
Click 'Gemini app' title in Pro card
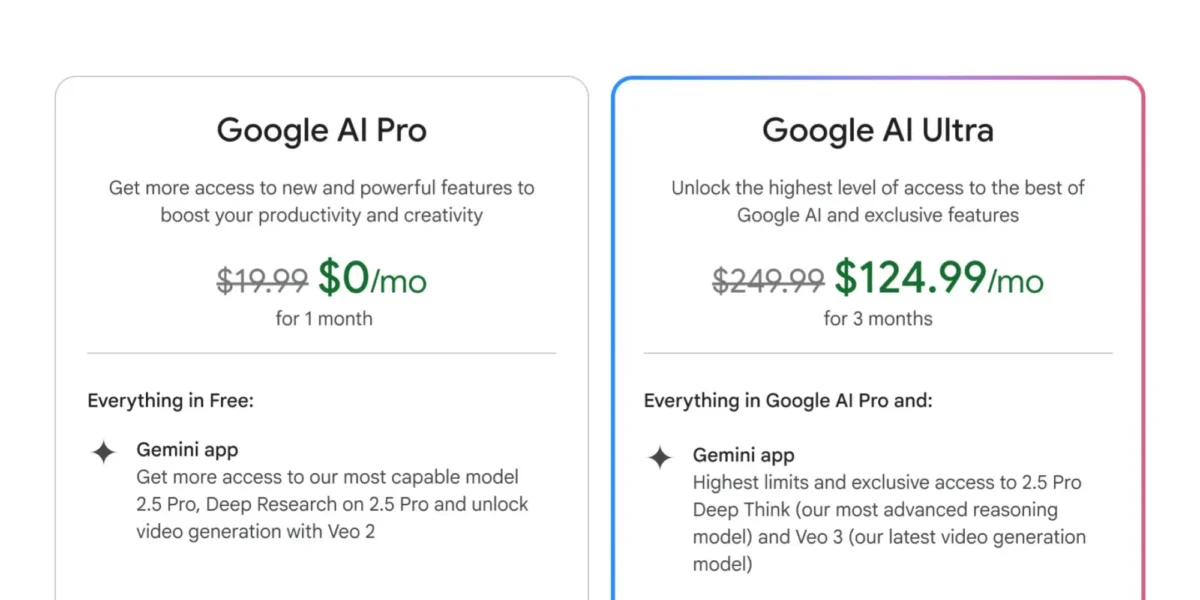[187, 450]
